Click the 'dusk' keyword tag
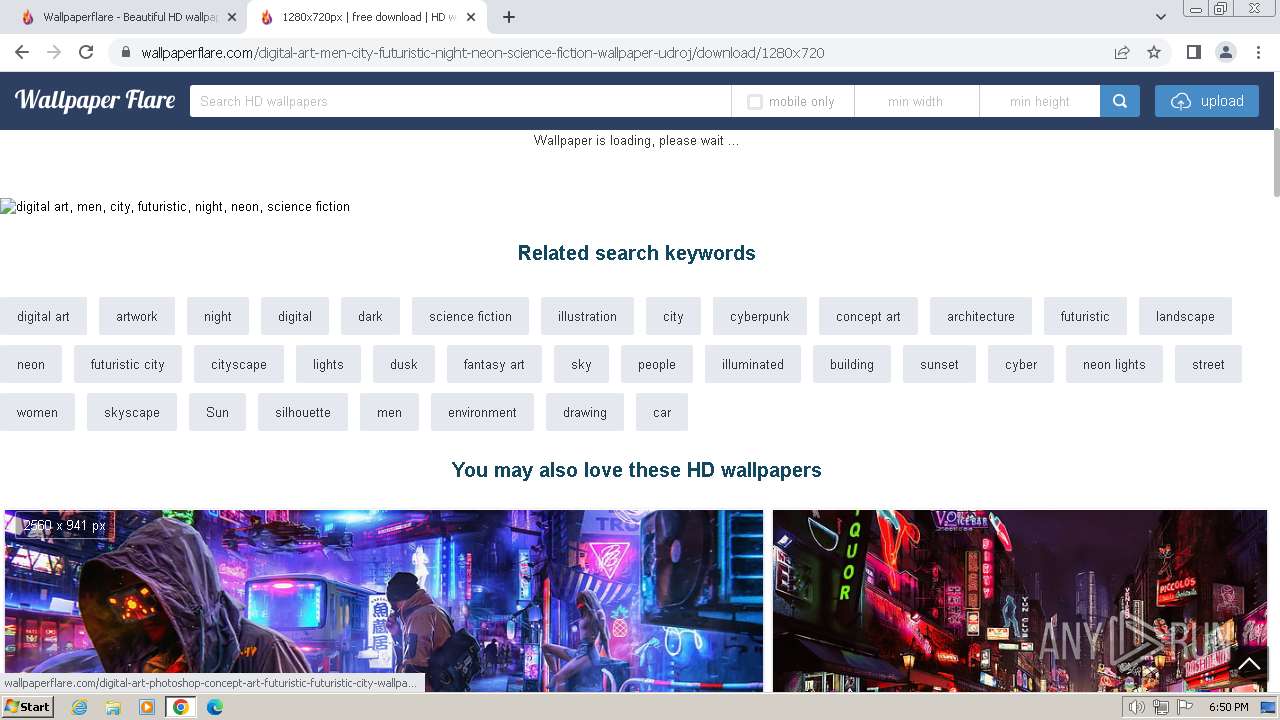The width and height of the screenshot is (1280, 720). (404, 364)
